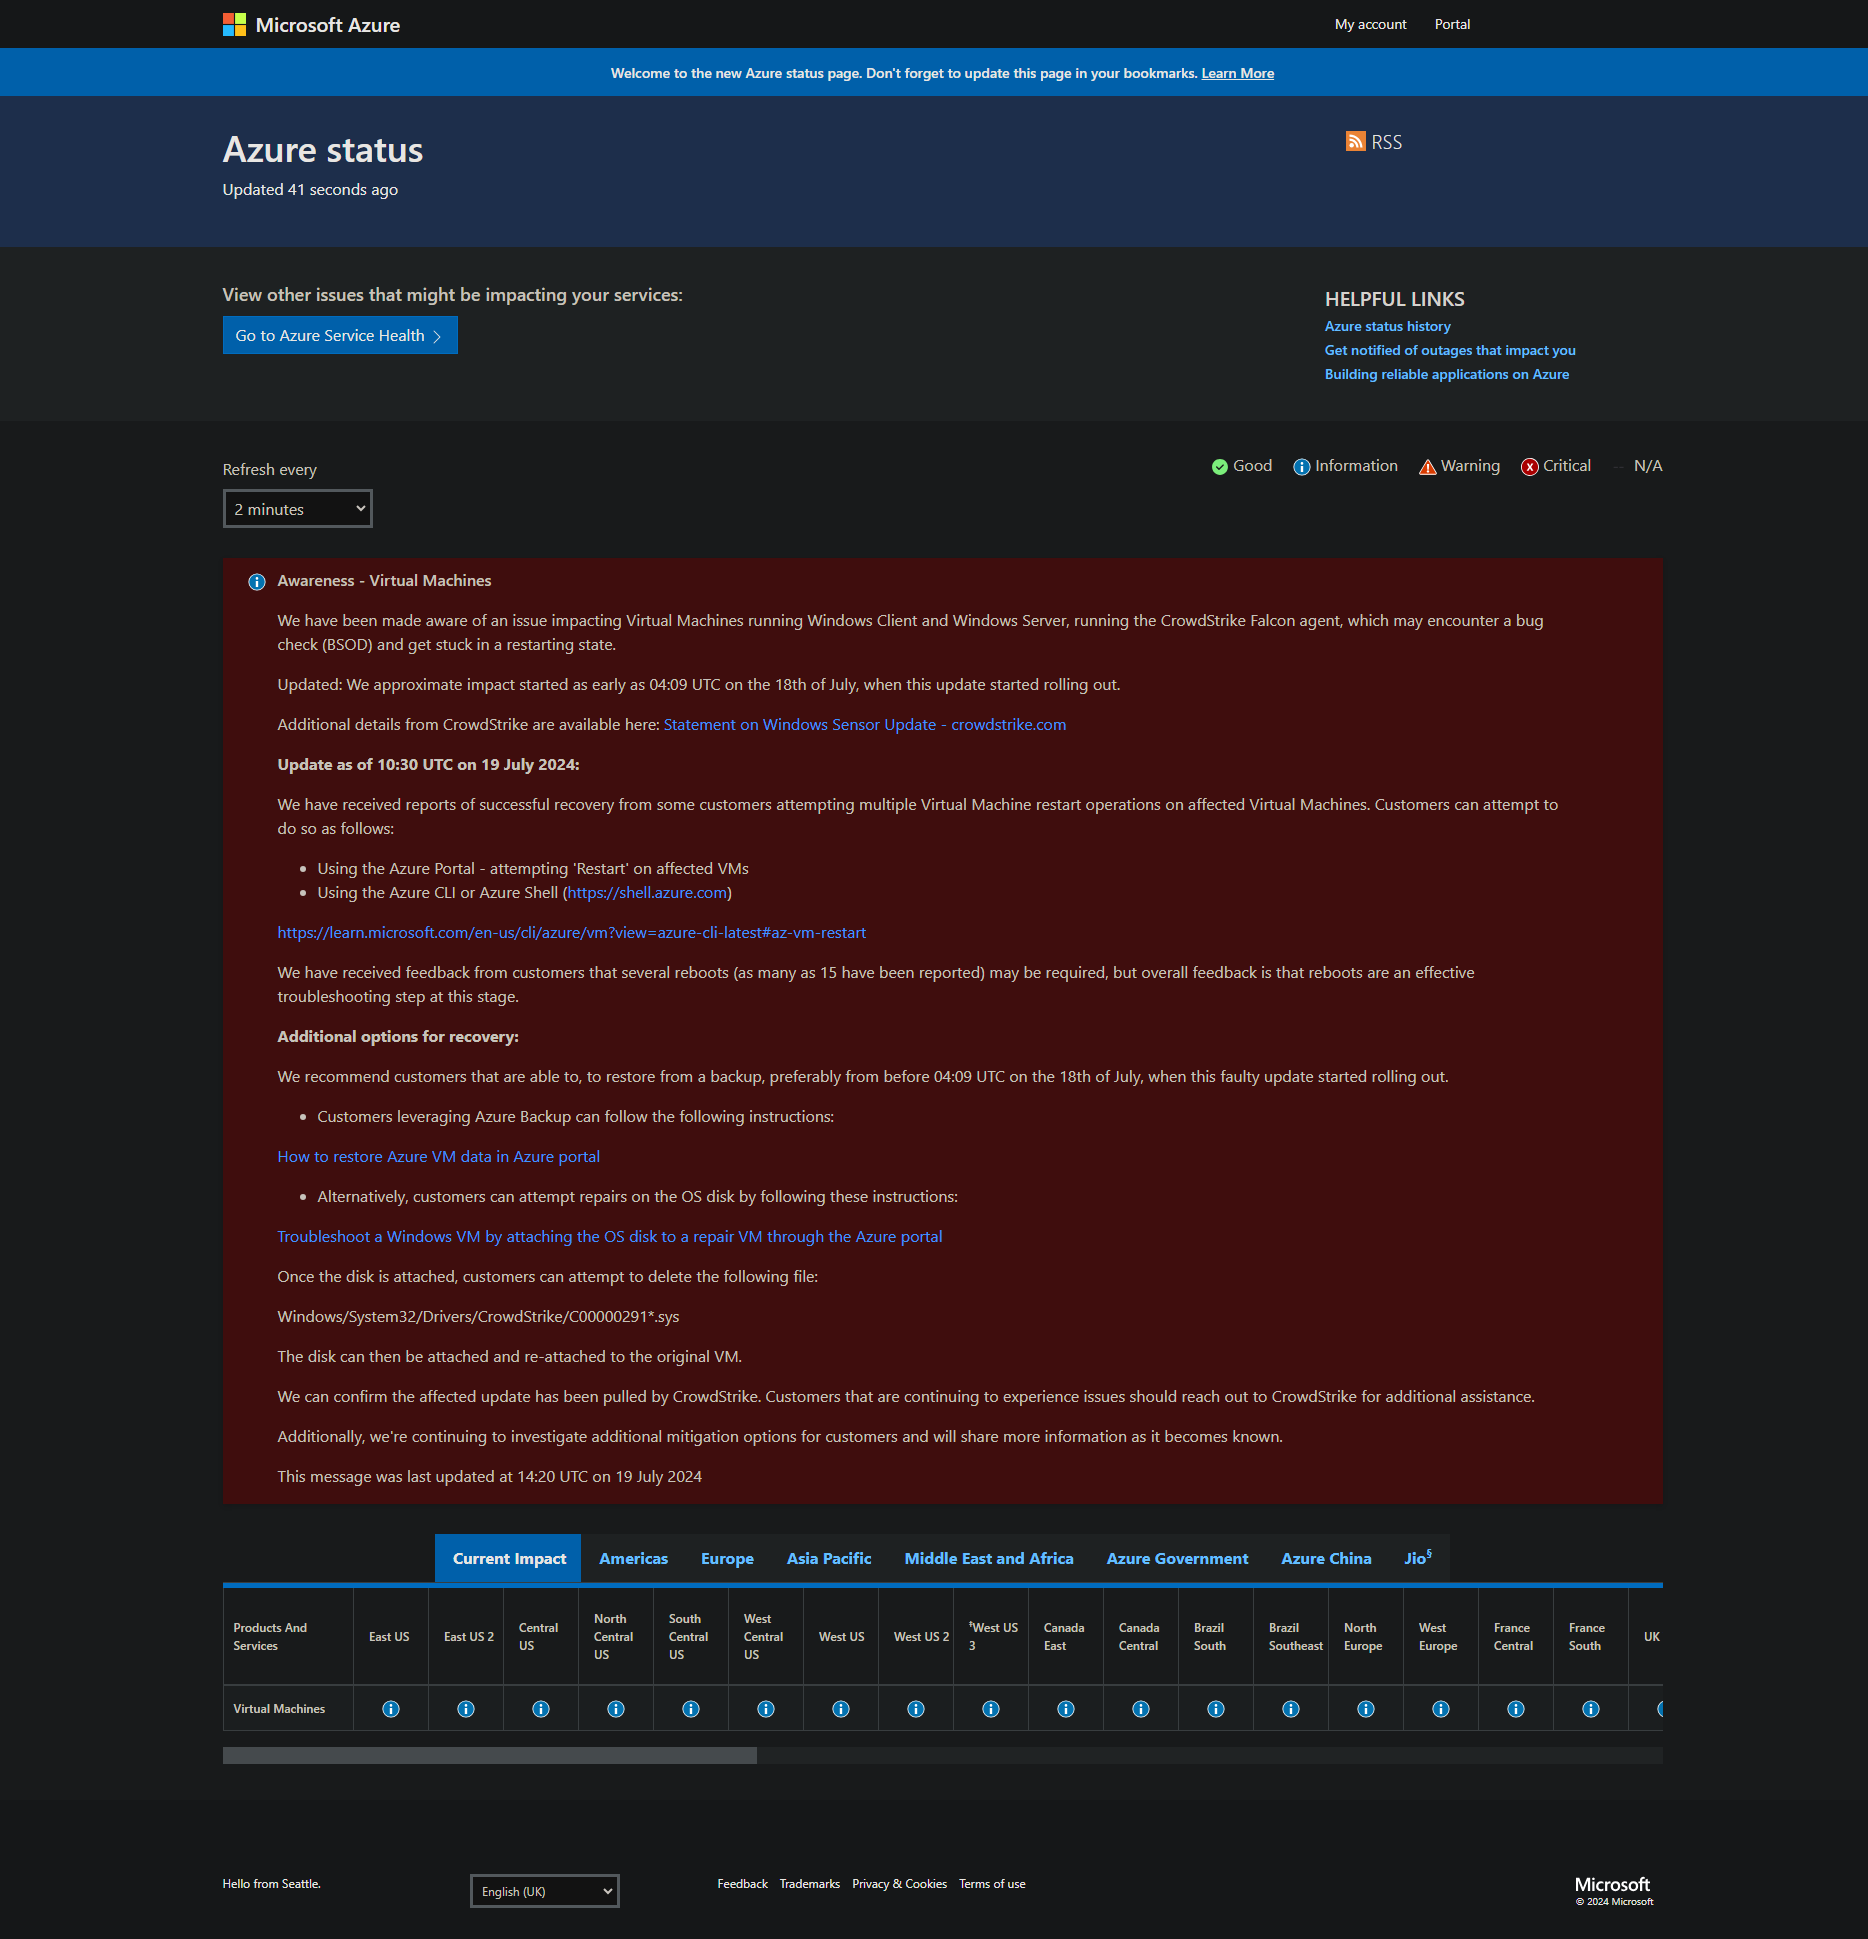Click the Azure status page heading

(x=323, y=150)
